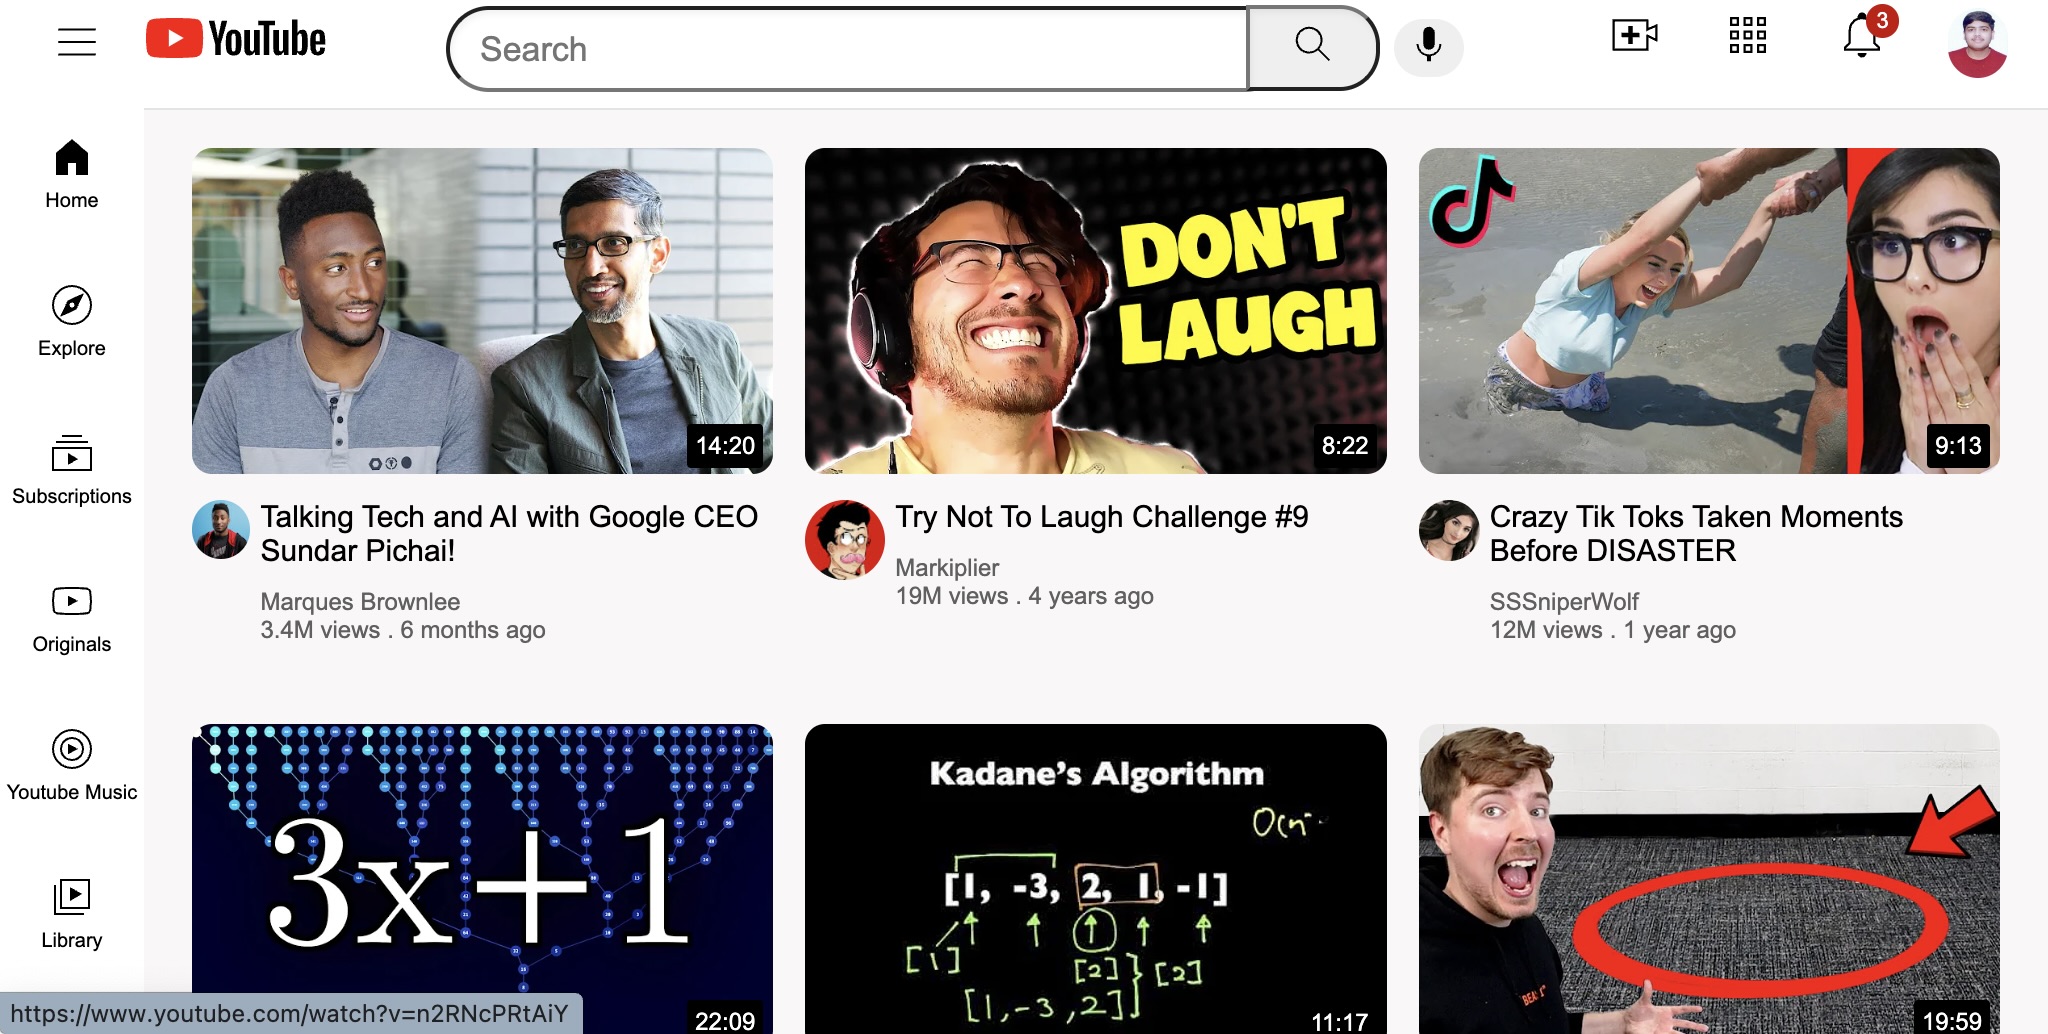Click the search input field

pyautogui.click(x=850, y=47)
